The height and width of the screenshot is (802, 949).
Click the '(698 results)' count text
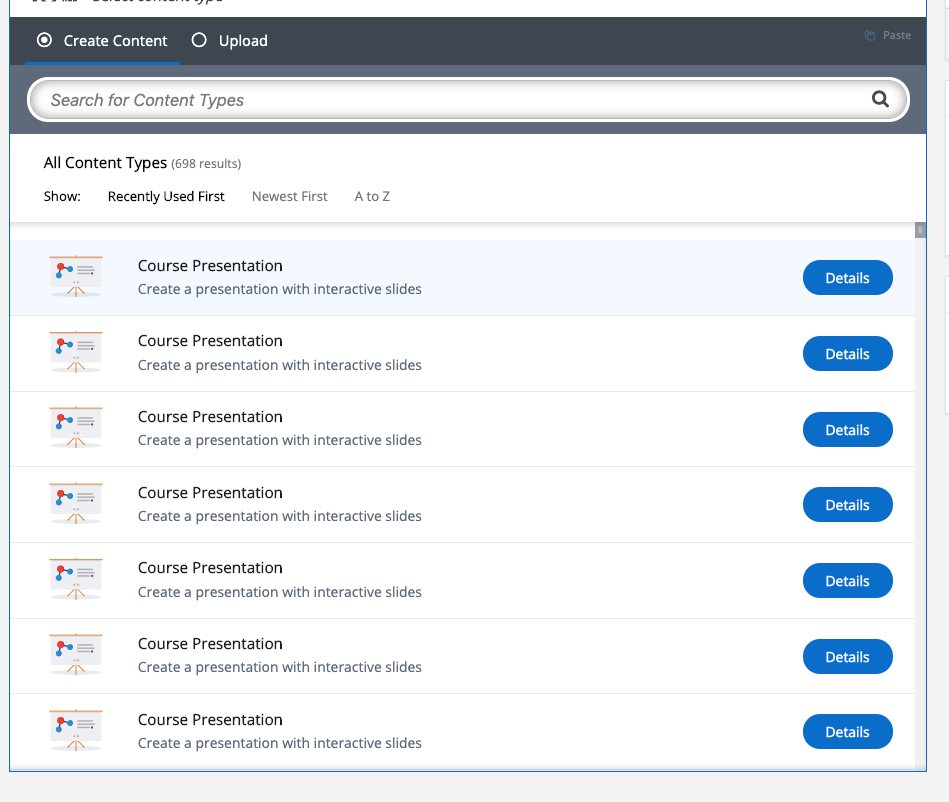[206, 163]
